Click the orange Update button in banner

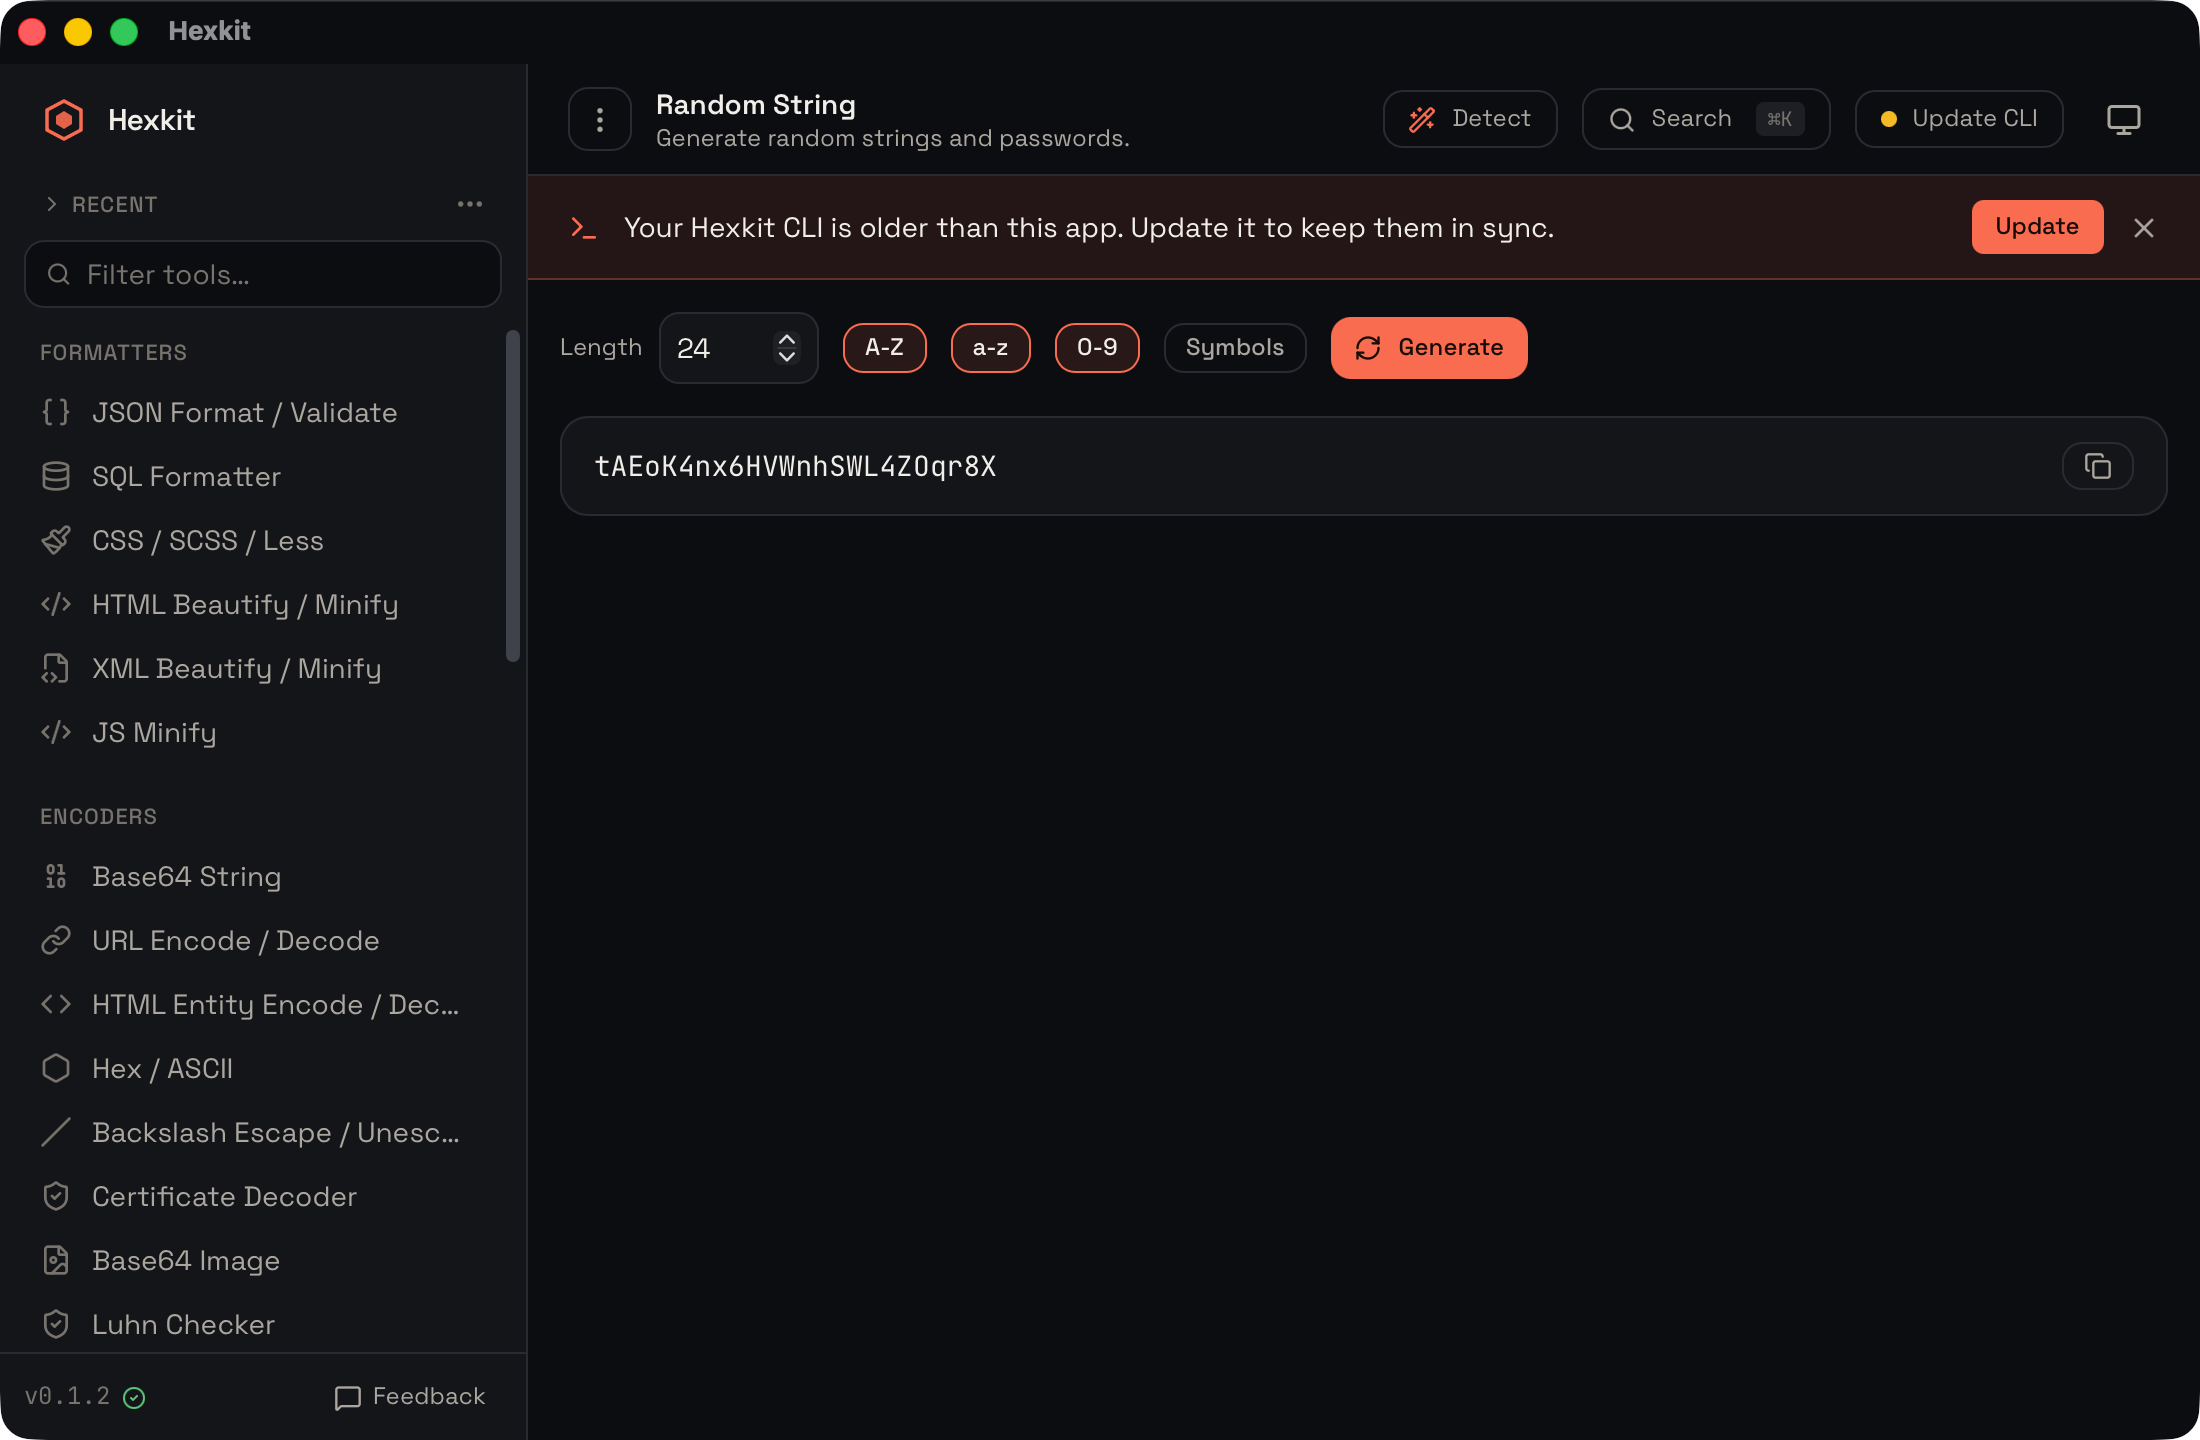point(2037,227)
